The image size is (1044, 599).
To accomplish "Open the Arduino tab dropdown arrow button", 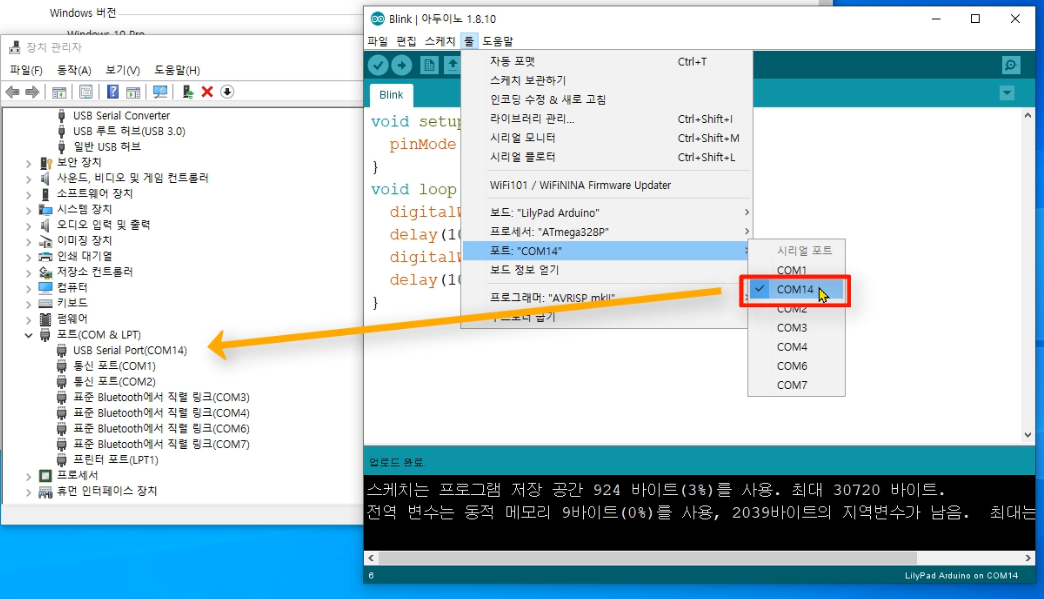I will pos(1007,93).
